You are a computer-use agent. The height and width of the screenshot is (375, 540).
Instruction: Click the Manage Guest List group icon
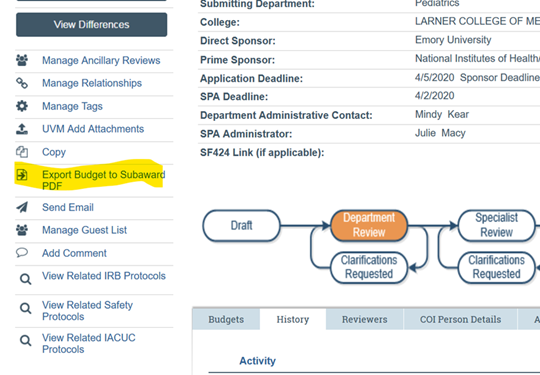[x=22, y=230]
